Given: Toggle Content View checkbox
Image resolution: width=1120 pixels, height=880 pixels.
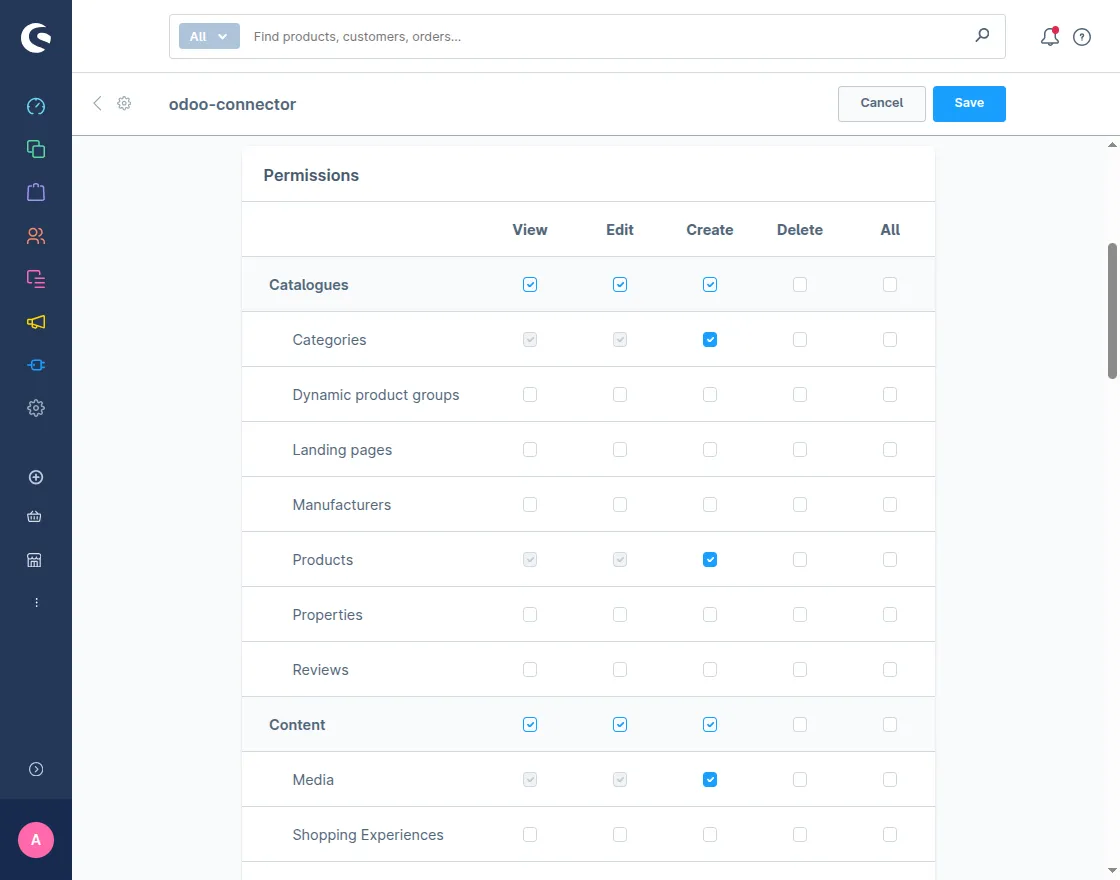Looking at the screenshot, I should tap(530, 724).
